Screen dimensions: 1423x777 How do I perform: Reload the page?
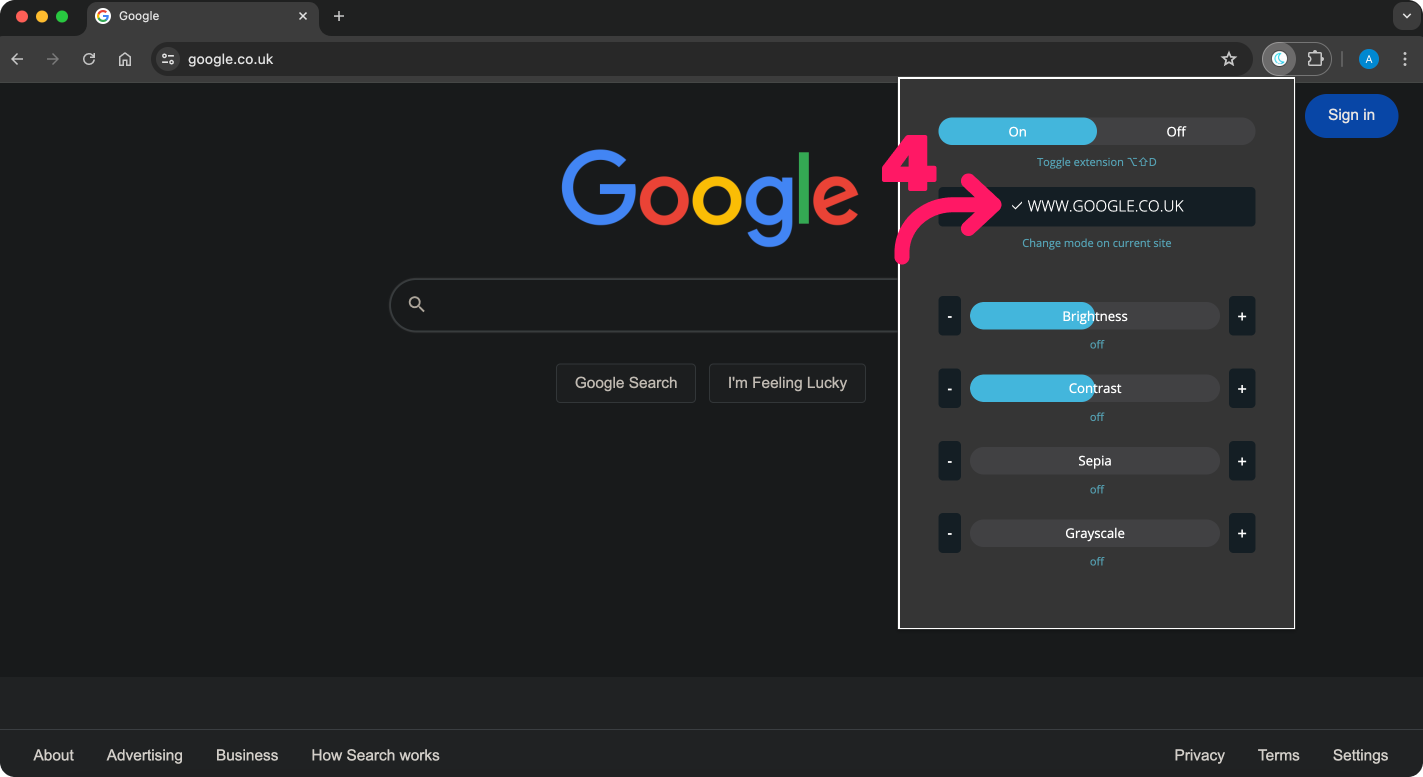pyautogui.click(x=89, y=59)
